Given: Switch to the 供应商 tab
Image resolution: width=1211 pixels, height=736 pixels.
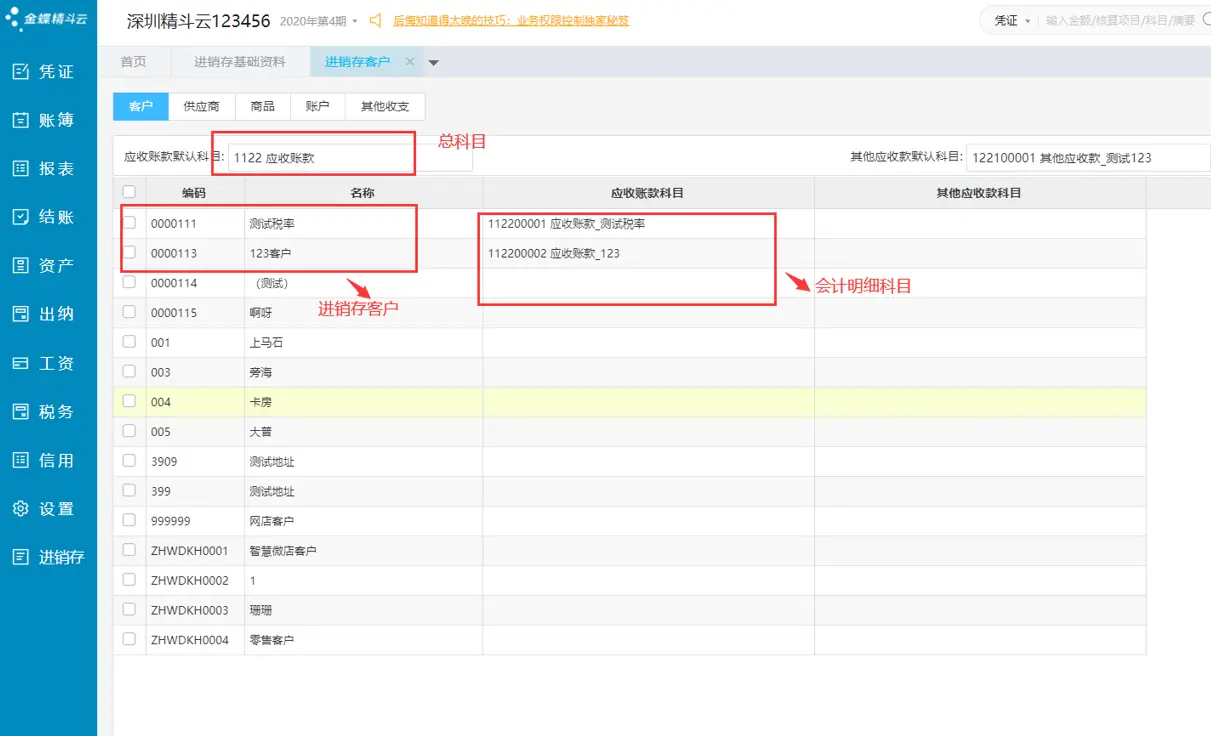Looking at the screenshot, I should pos(202,106).
